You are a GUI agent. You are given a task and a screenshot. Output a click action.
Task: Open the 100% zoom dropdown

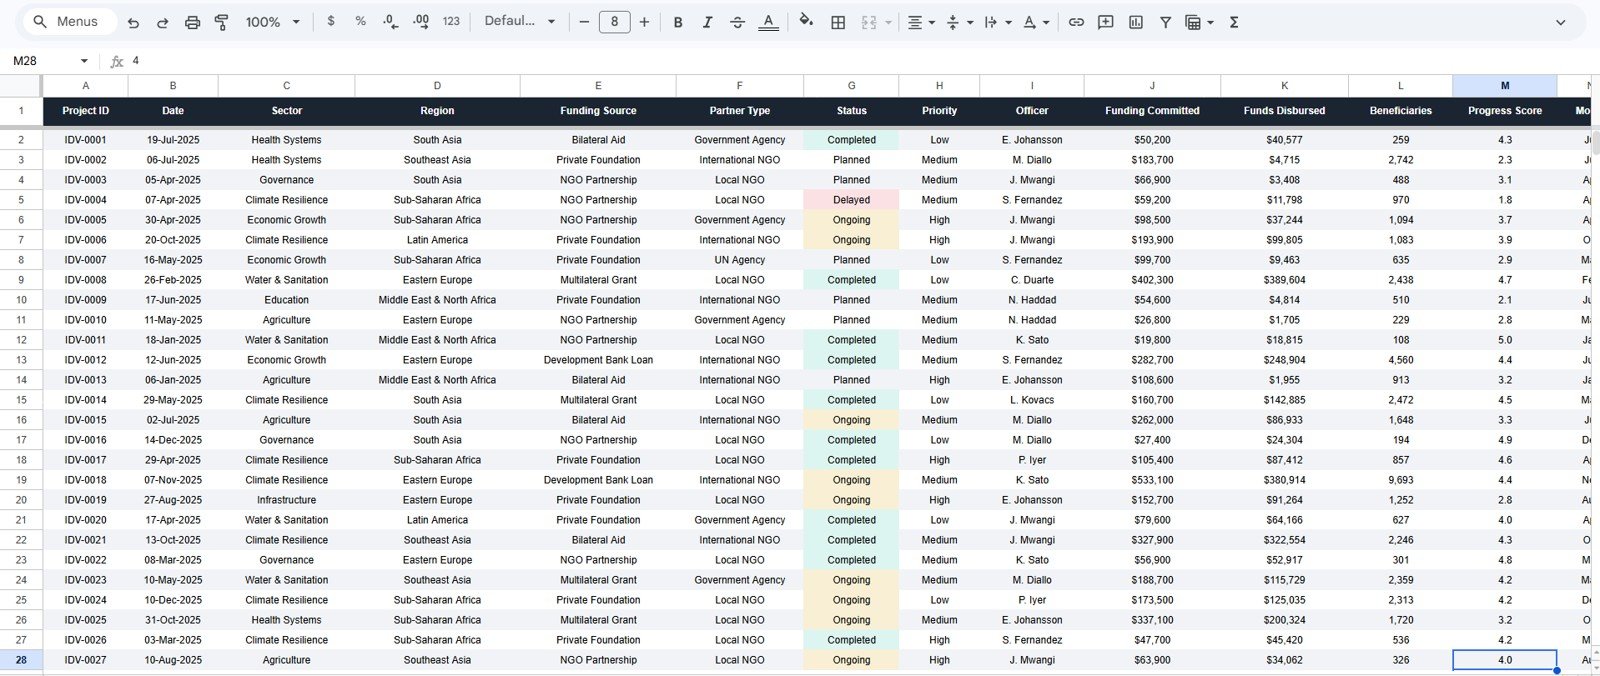273,21
